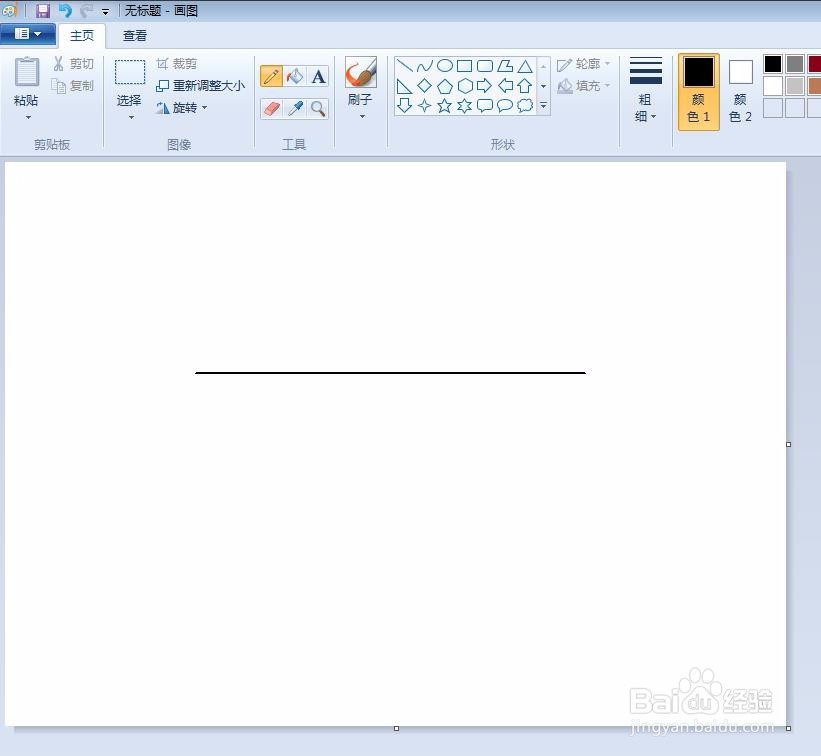Open the 填充 fill dropdown
Screen dimensions: 821x756
(584, 85)
